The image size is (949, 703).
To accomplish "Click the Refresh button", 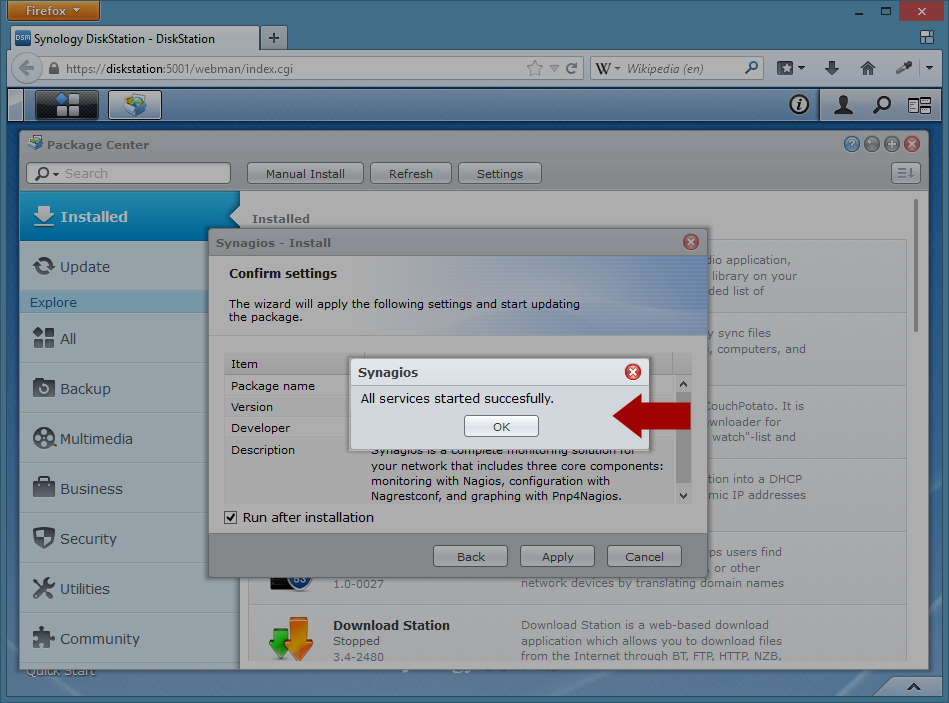I will coord(410,174).
